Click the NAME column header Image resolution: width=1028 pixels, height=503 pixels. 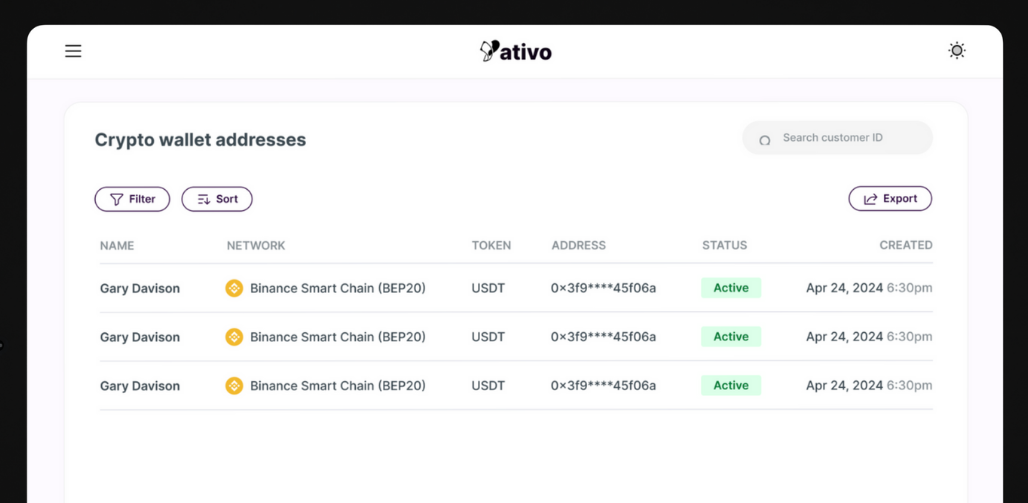pyautogui.click(x=117, y=246)
